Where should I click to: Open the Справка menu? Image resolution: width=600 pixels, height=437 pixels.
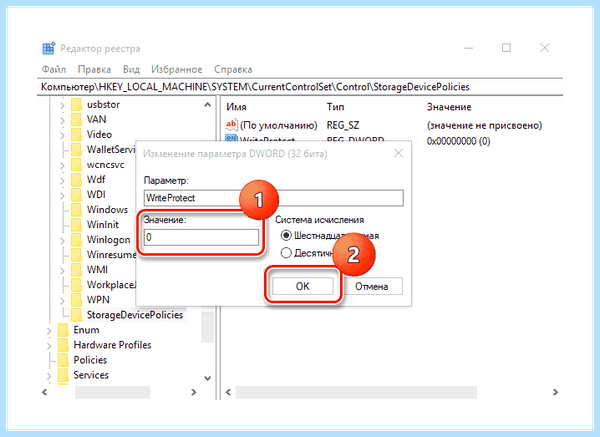click(233, 69)
